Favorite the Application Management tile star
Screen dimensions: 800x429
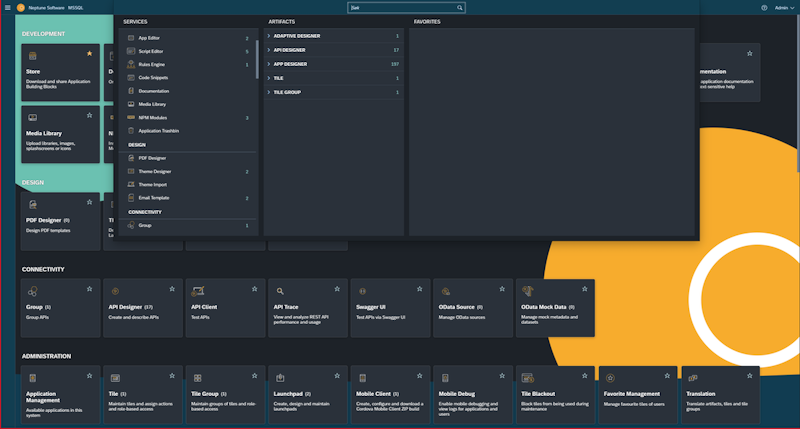[89, 375]
